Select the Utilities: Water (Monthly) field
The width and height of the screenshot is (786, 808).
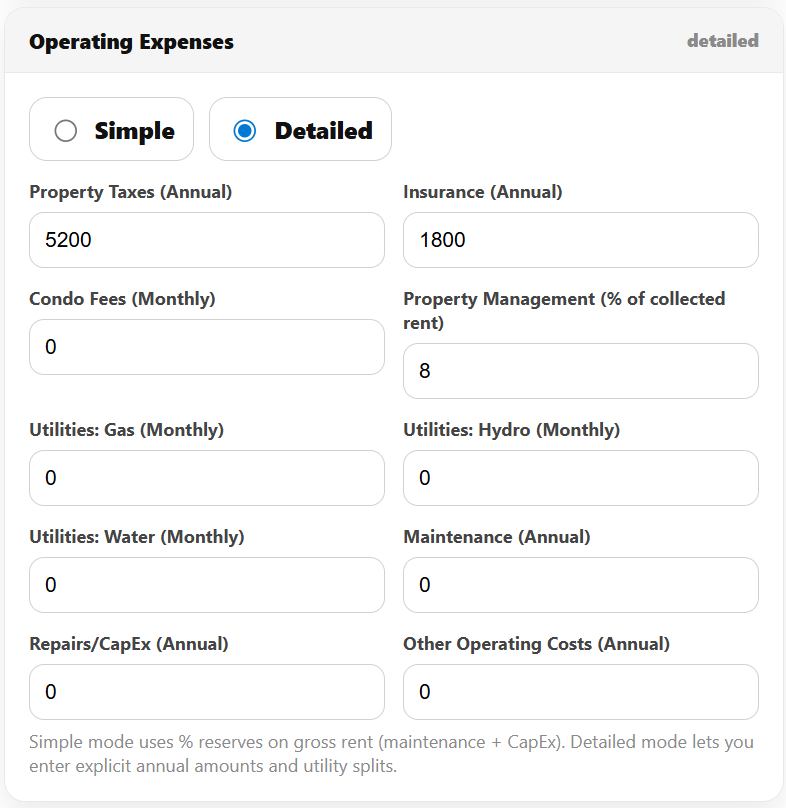(x=207, y=585)
